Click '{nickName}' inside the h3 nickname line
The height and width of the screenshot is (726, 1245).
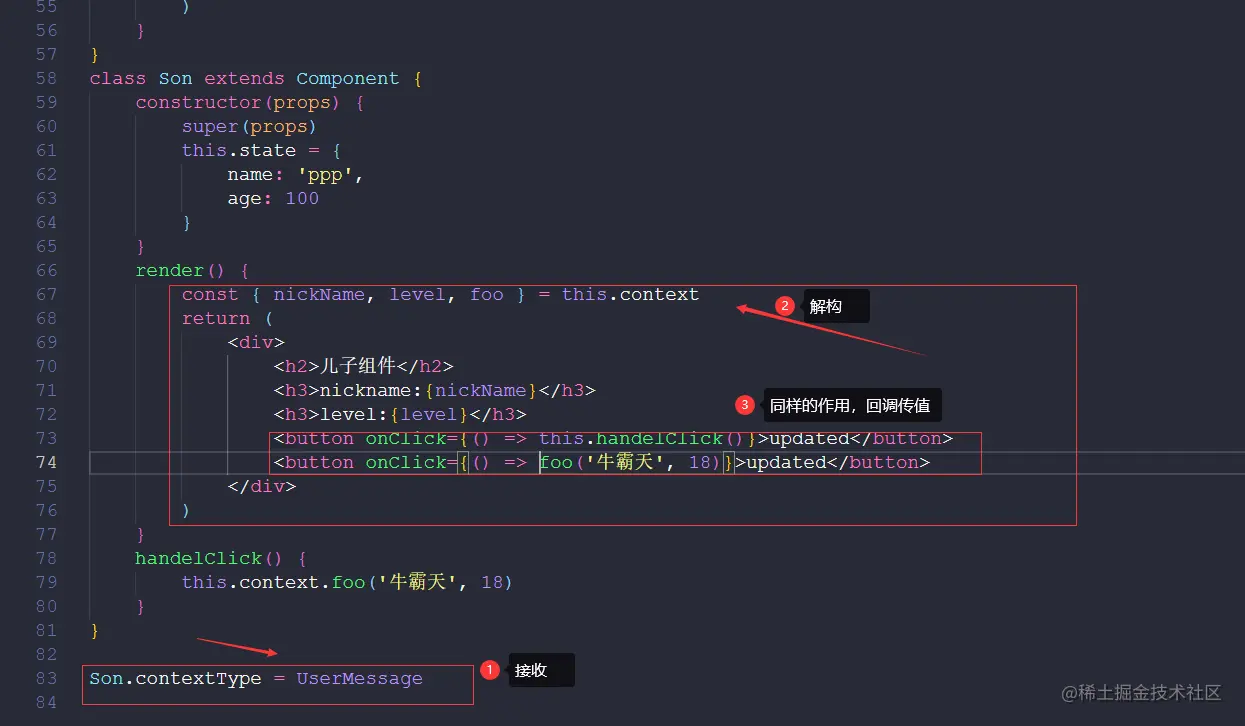pyautogui.click(x=480, y=390)
